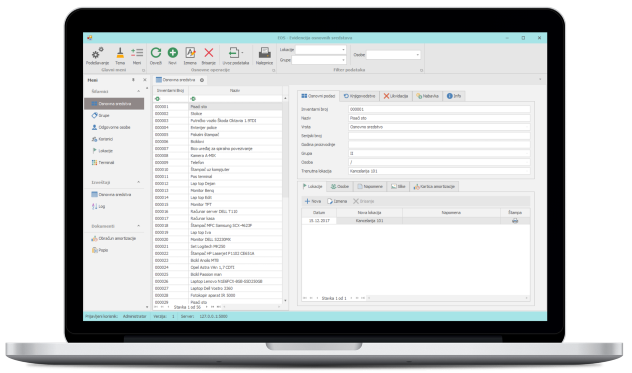Click the green Osveži refresh icon
Image resolution: width=632 pixels, height=373 pixels.
click(x=156, y=52)
